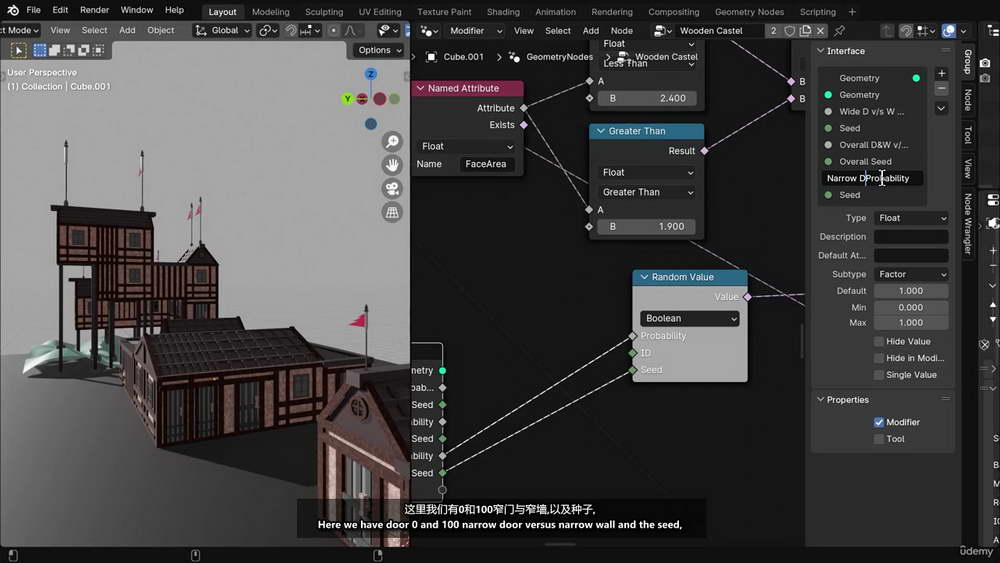Click the snapping magnet icon
The height and width of the screenshot is (563, 1000).
(x=291, y=31)
